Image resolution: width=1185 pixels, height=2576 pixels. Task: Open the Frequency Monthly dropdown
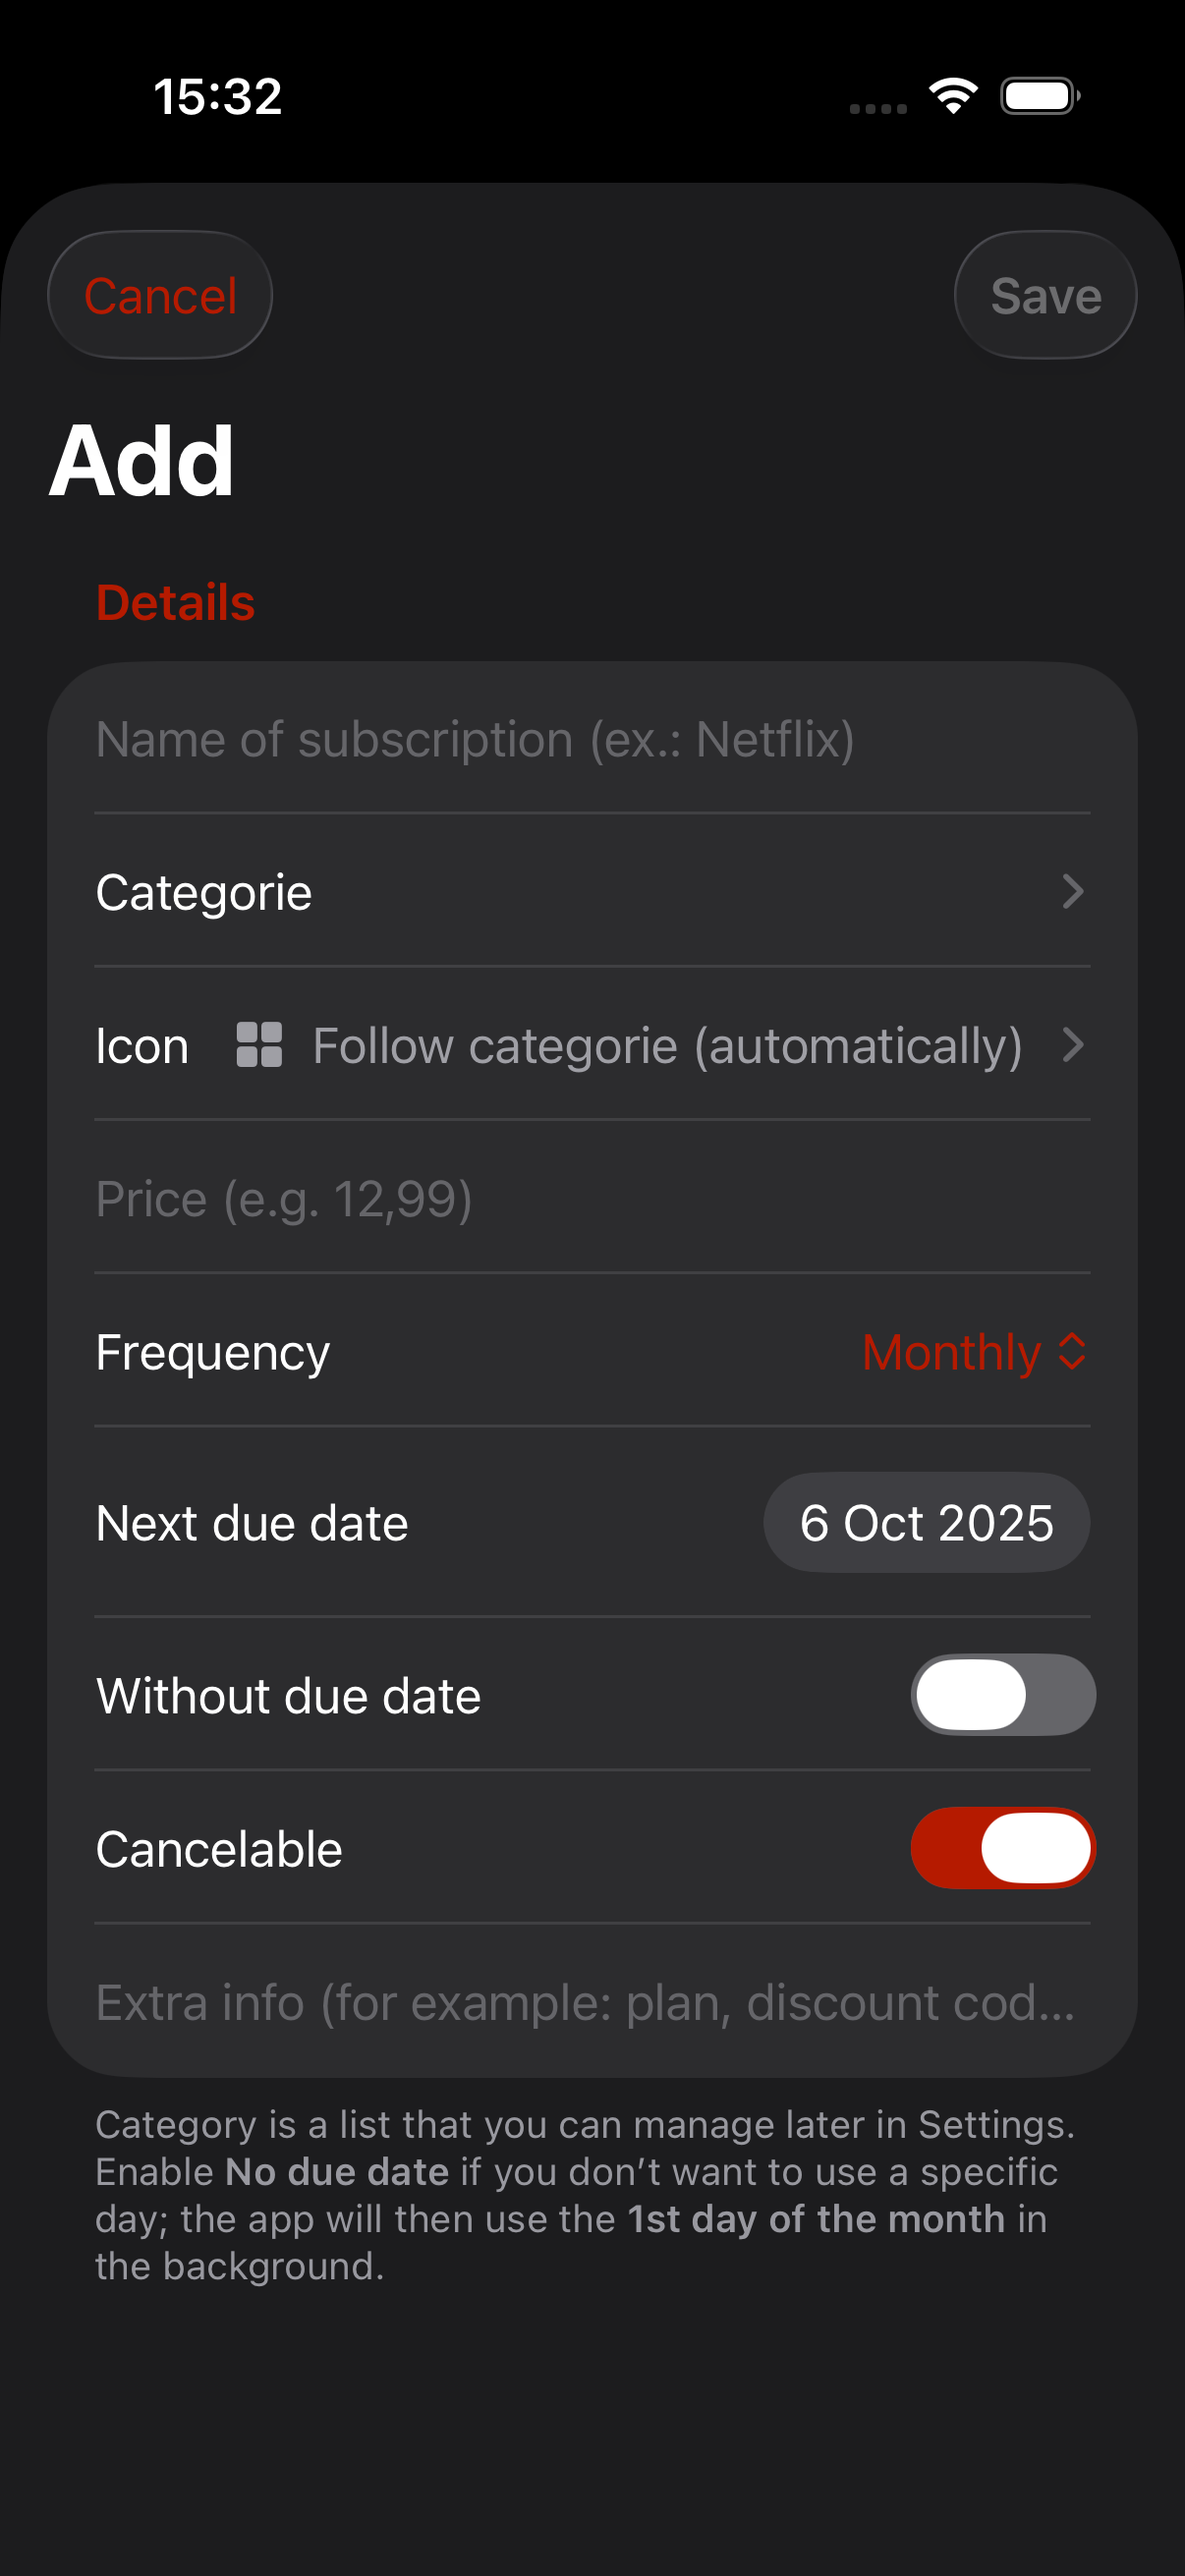pyautogui.click(x=953, y=1352)
